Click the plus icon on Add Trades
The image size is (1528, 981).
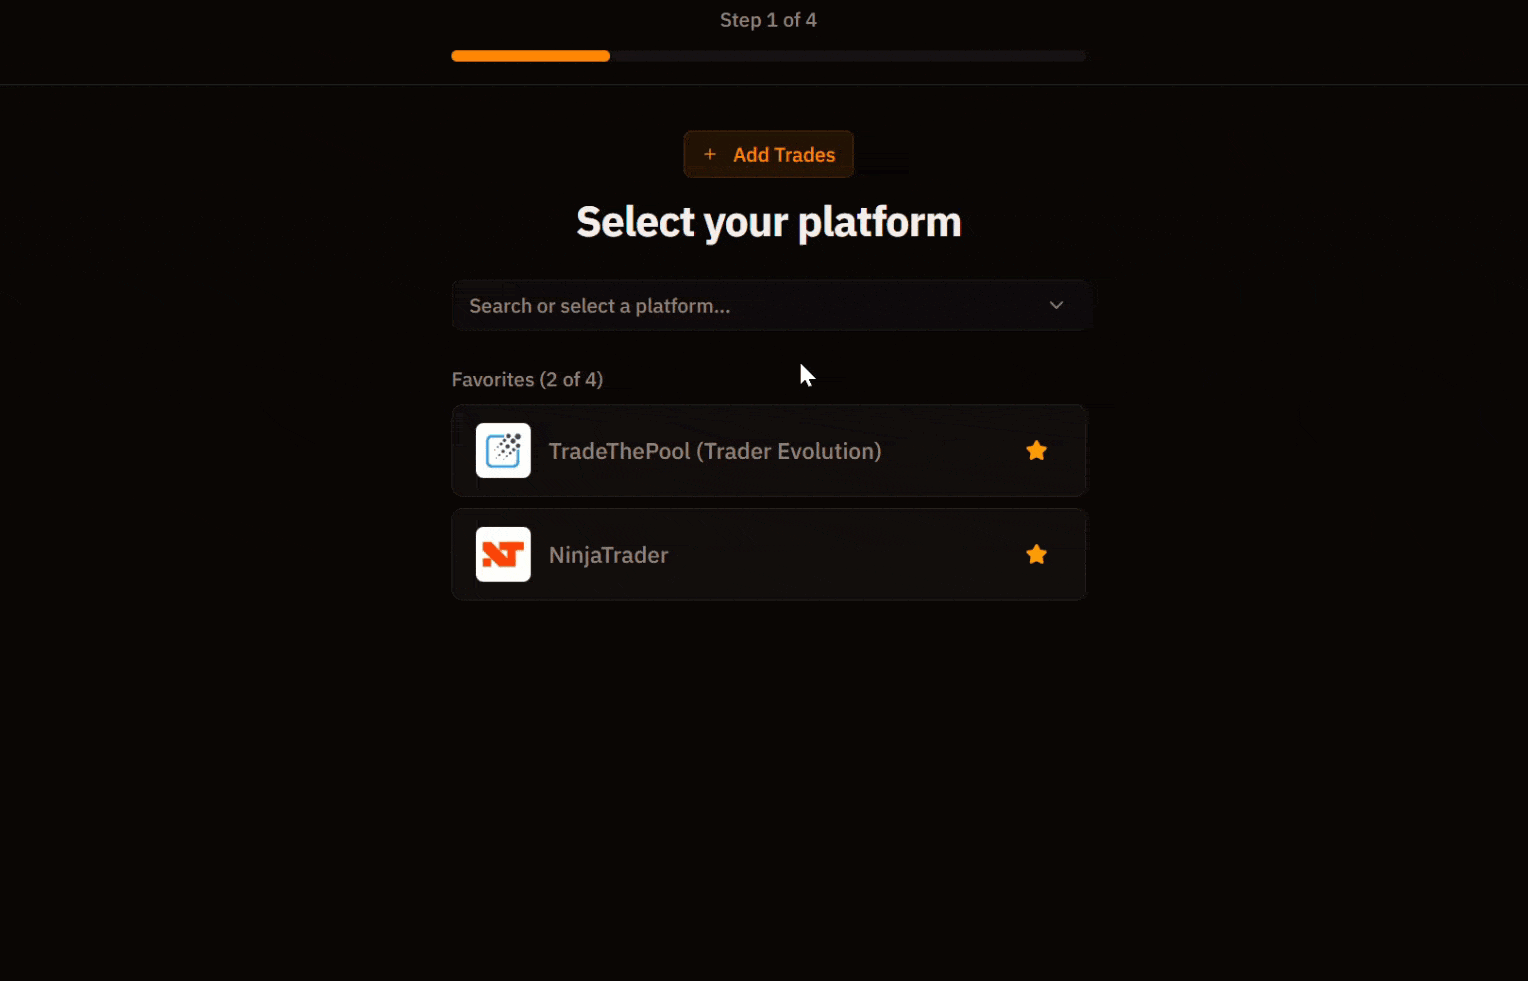[x=710, y=154]
